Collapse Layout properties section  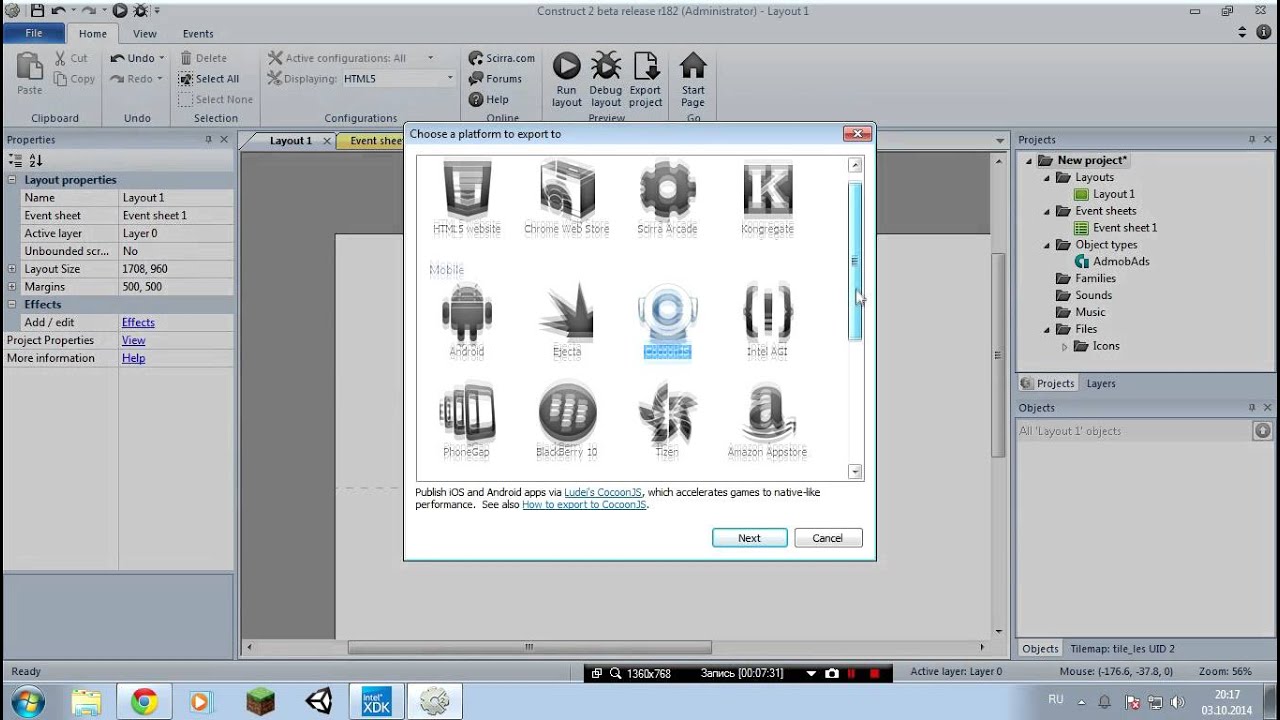(x=12, y=180)
